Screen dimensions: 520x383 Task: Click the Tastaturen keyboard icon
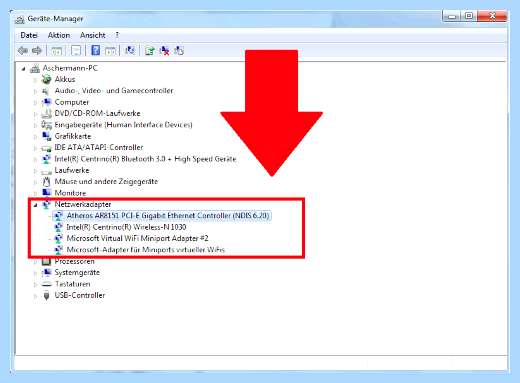pos(46,284)
